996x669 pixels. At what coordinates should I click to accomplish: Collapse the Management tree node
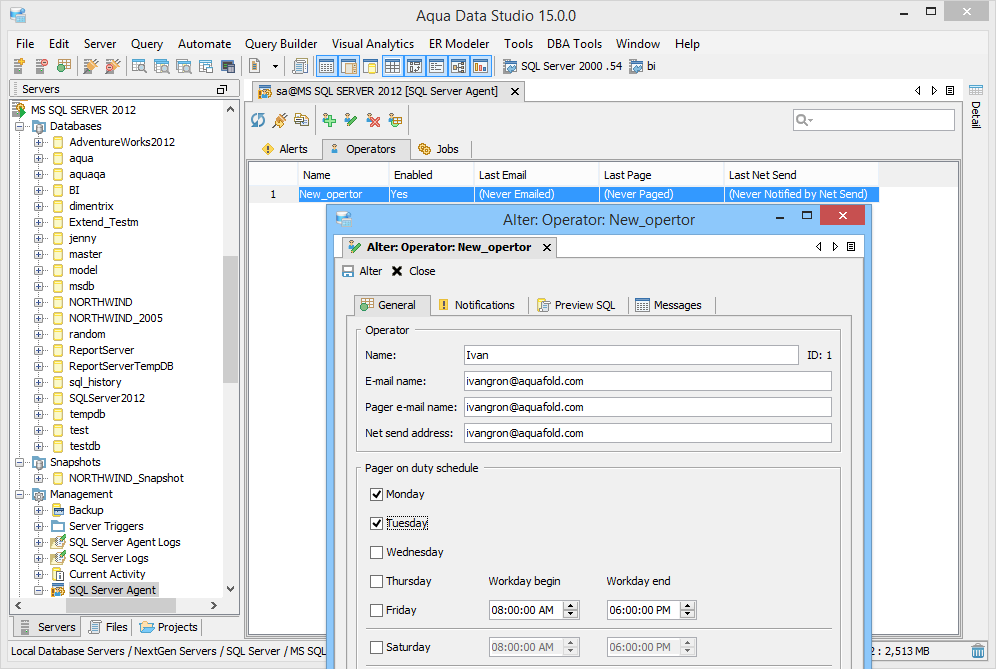[20, 494]
